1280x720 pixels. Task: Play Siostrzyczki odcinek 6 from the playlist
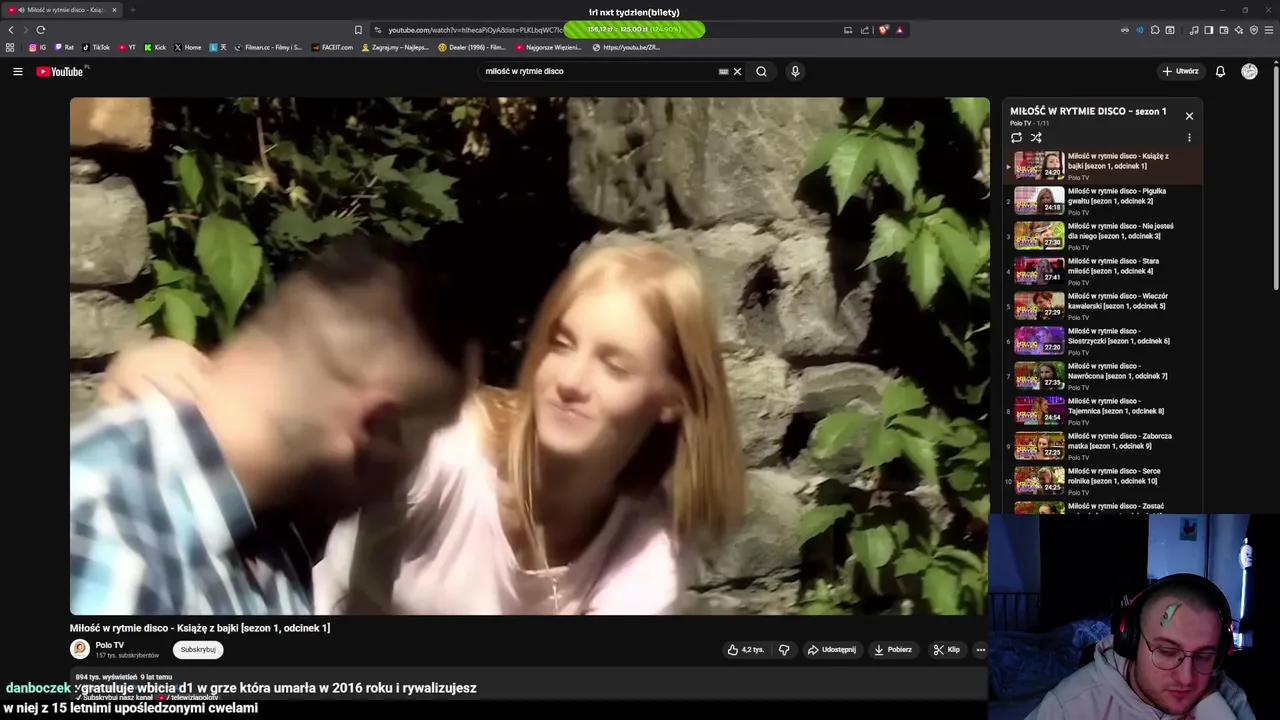pos(1102,341)
